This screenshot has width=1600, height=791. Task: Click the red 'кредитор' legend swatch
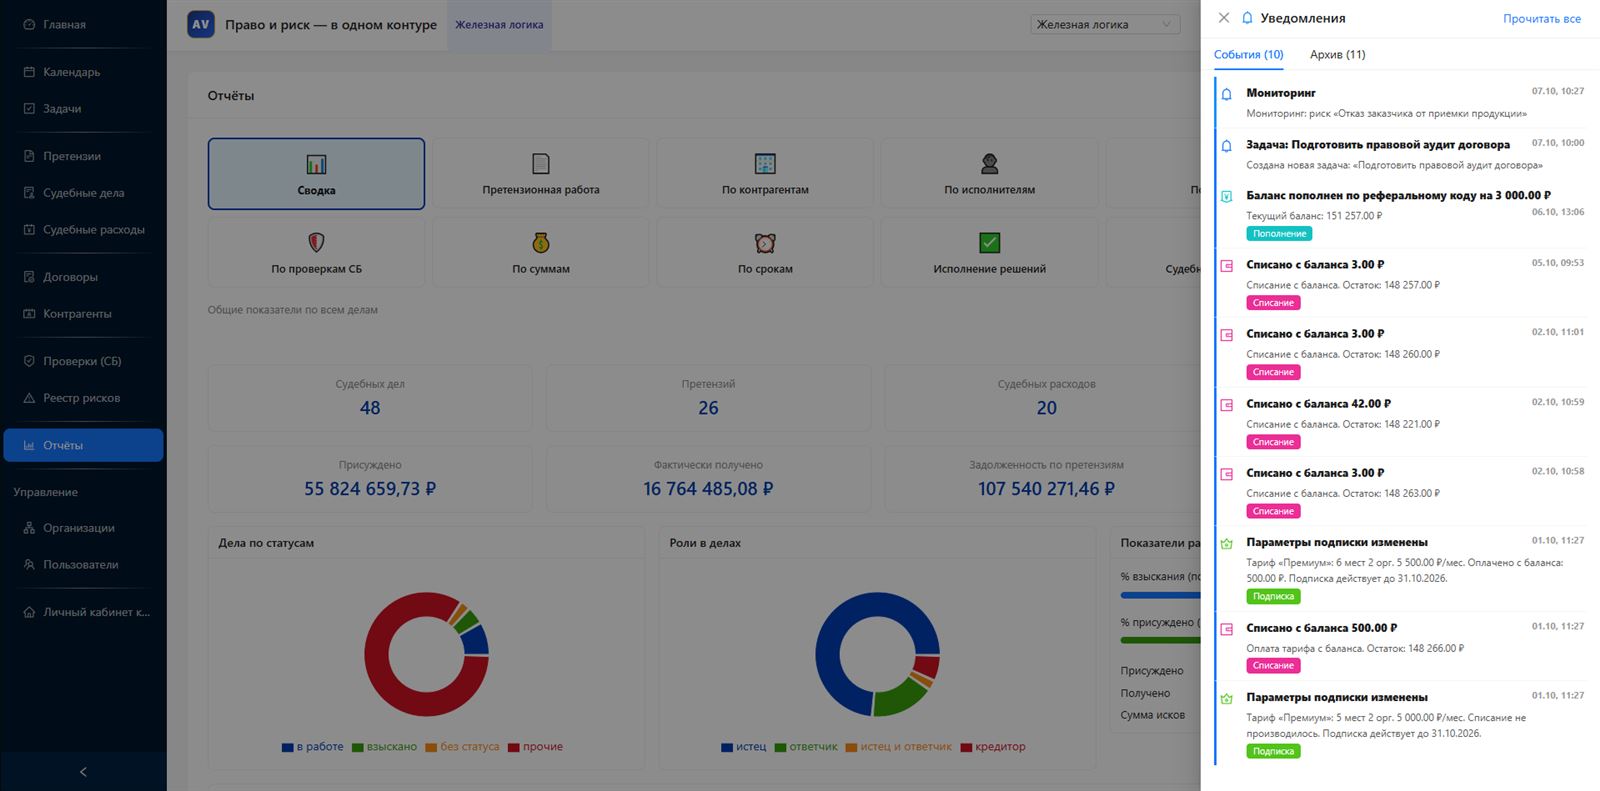click(x=967, y=748)
